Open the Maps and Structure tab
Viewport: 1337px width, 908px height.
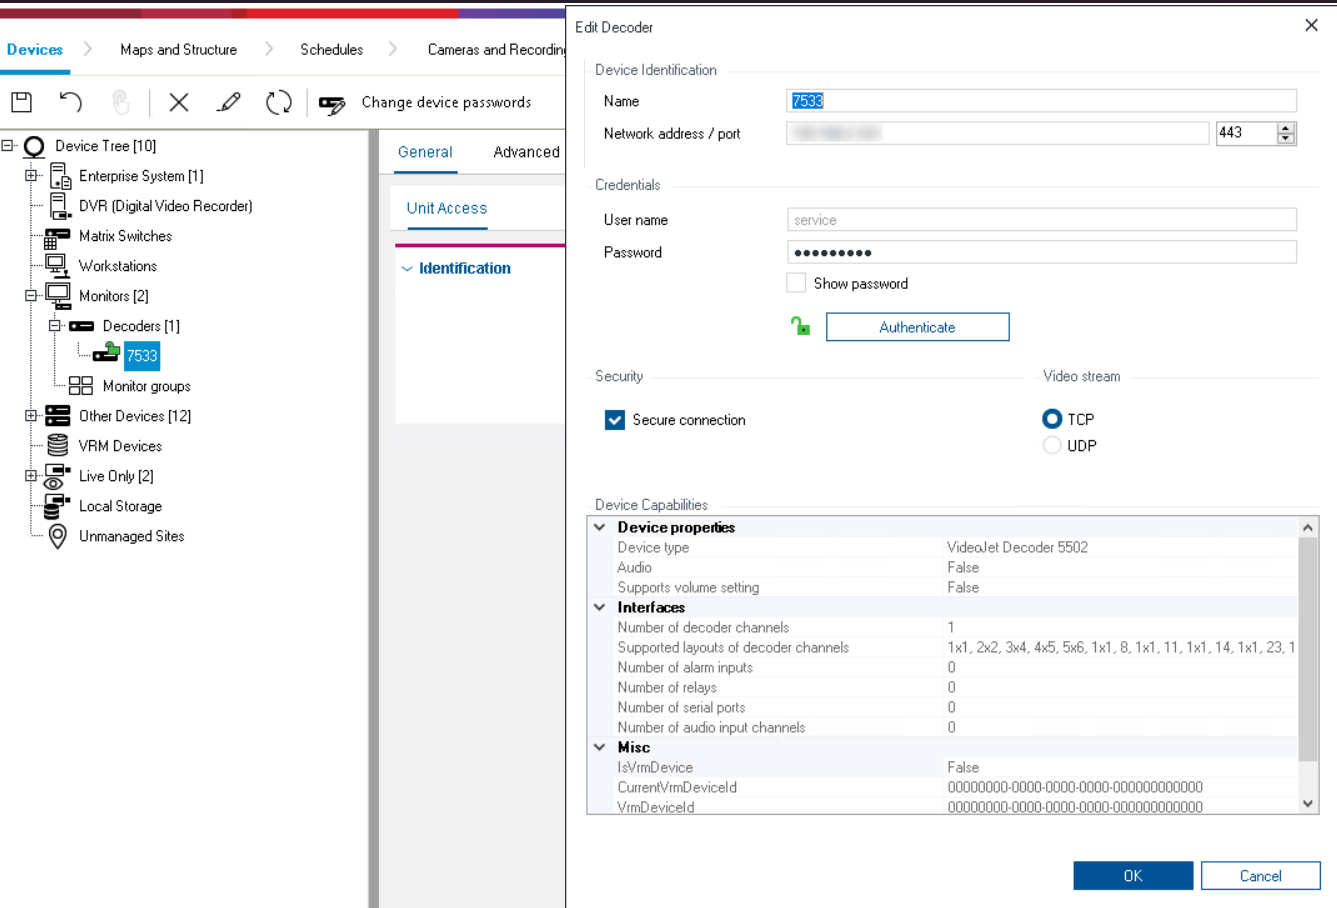pos(178,49)
